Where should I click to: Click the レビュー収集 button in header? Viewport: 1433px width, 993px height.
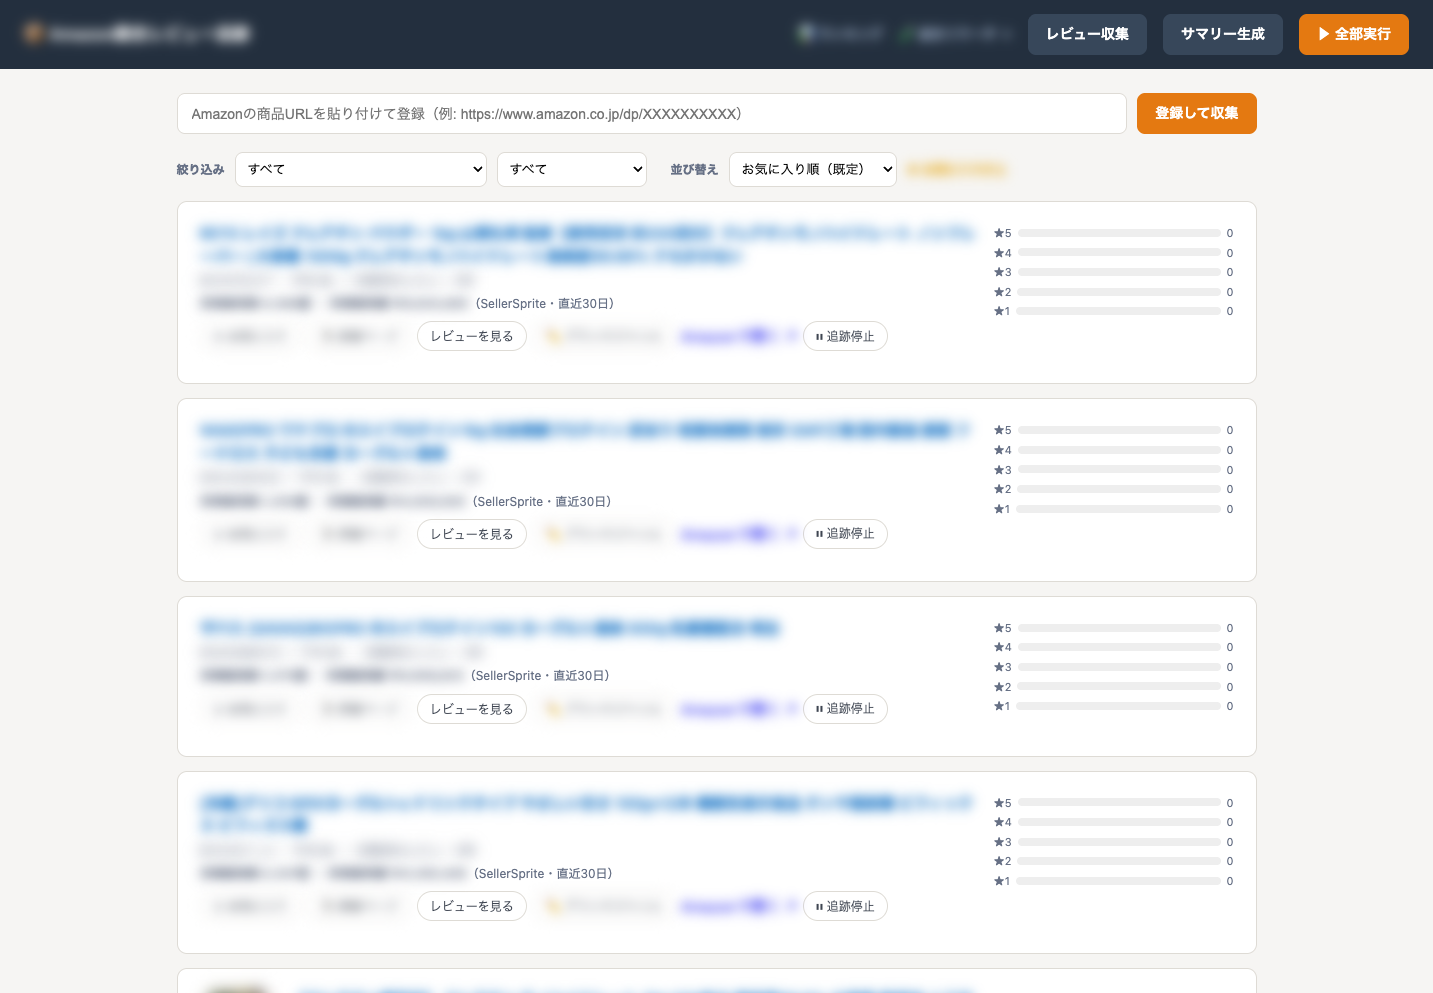1087,34
